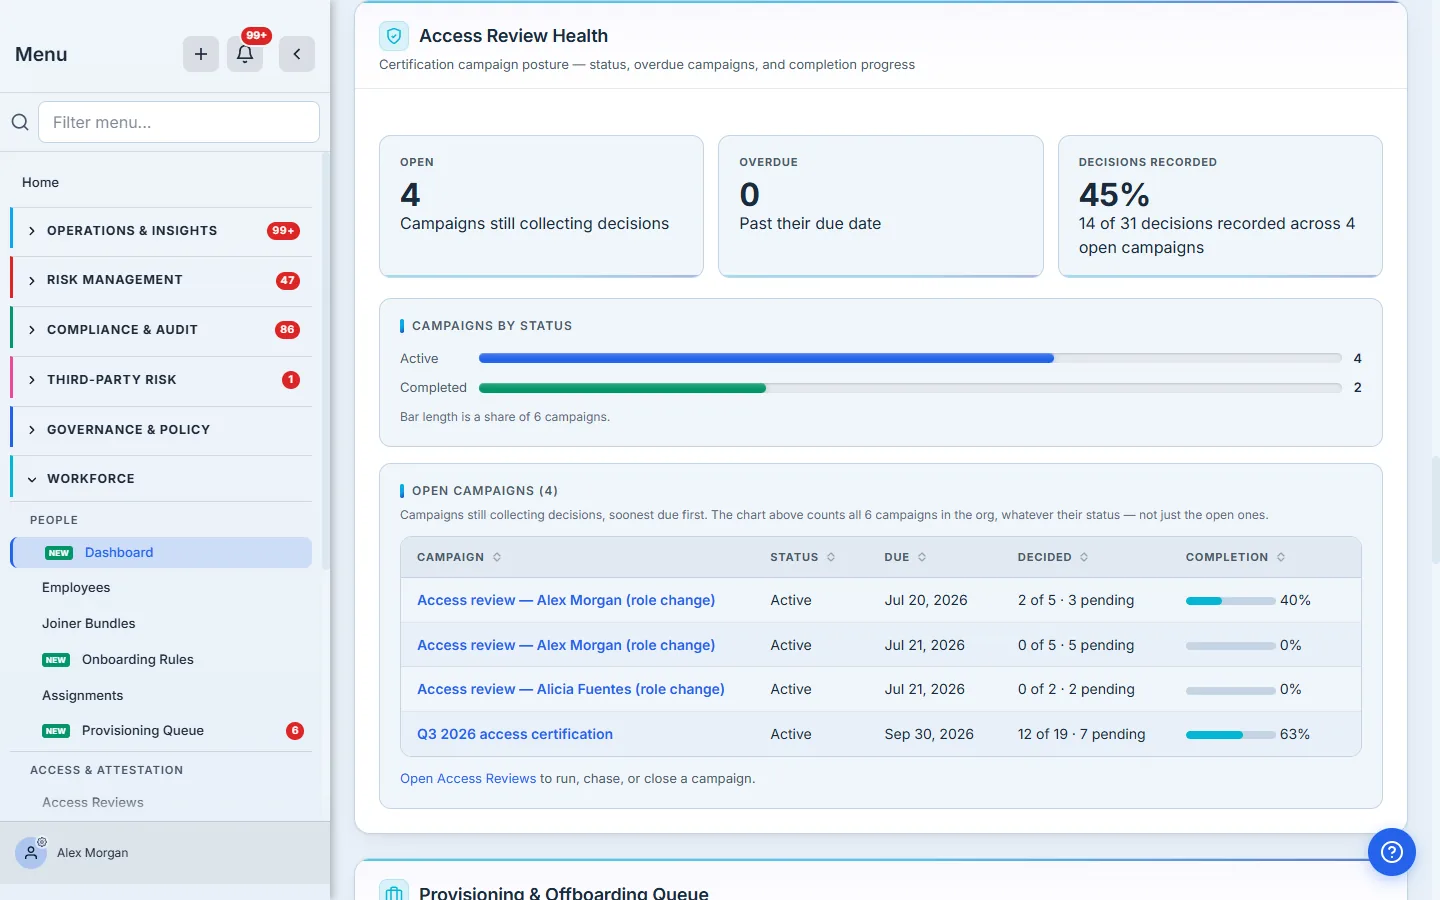Sort by the Decided column sort icon
The width and height of the screenshot is (1440, 900).
coord(1084,557)
